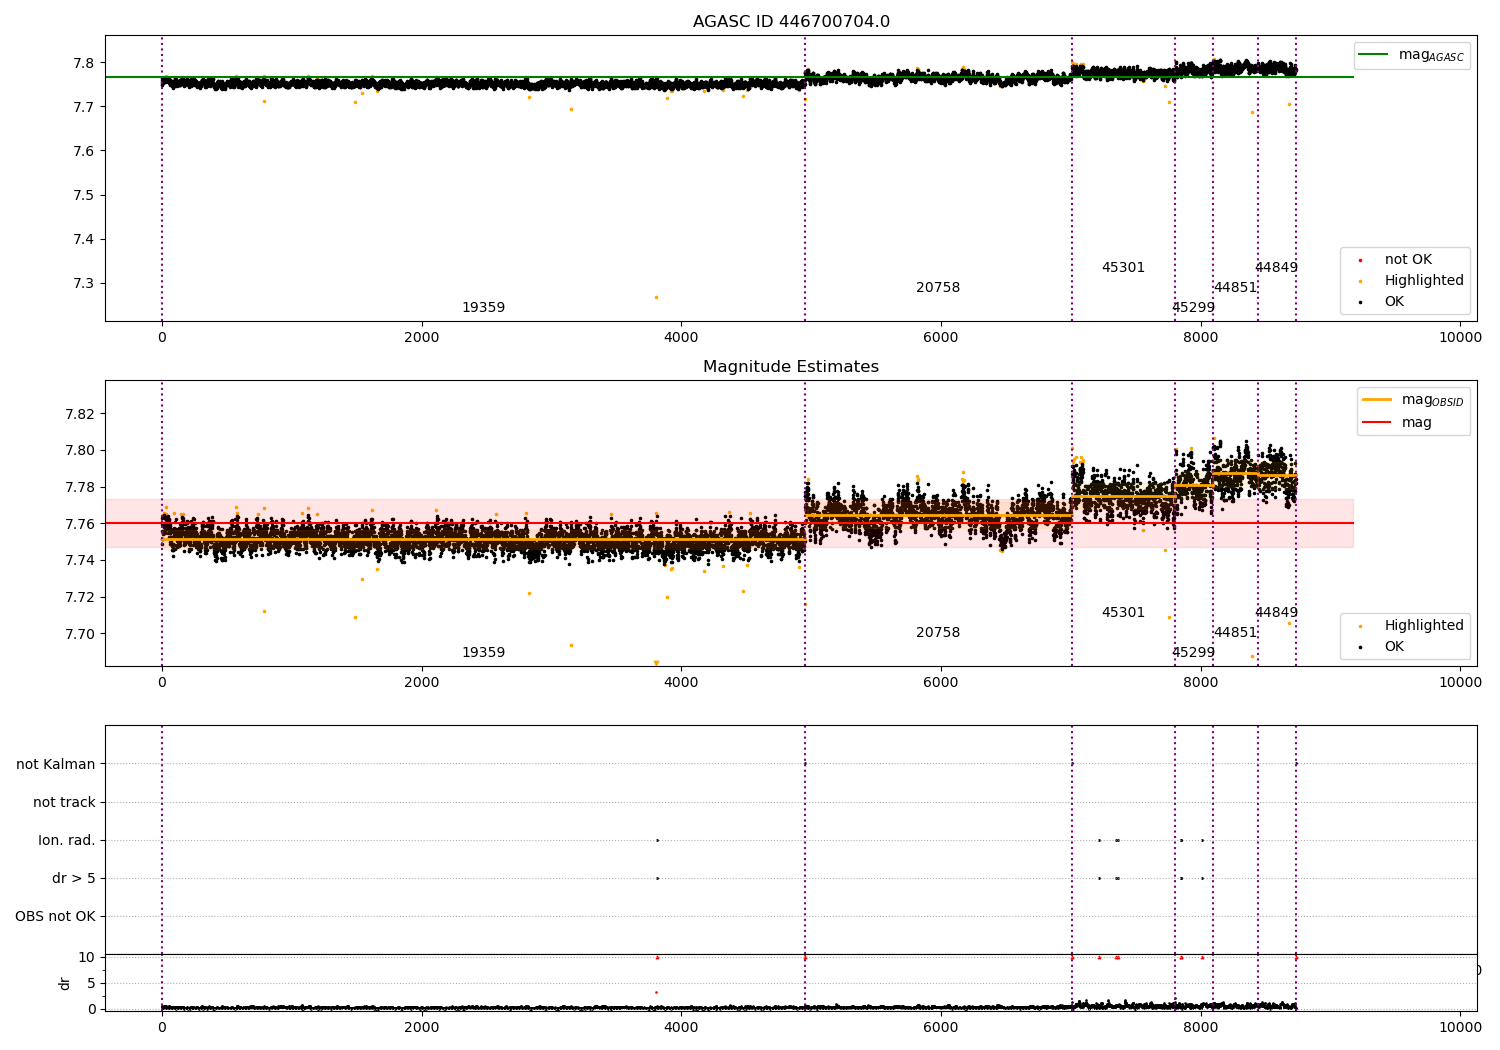Click the 'Magnitude Estimates' plot title
The height and width of the screenshot is (1050, 1500).
tap(791, 367)
